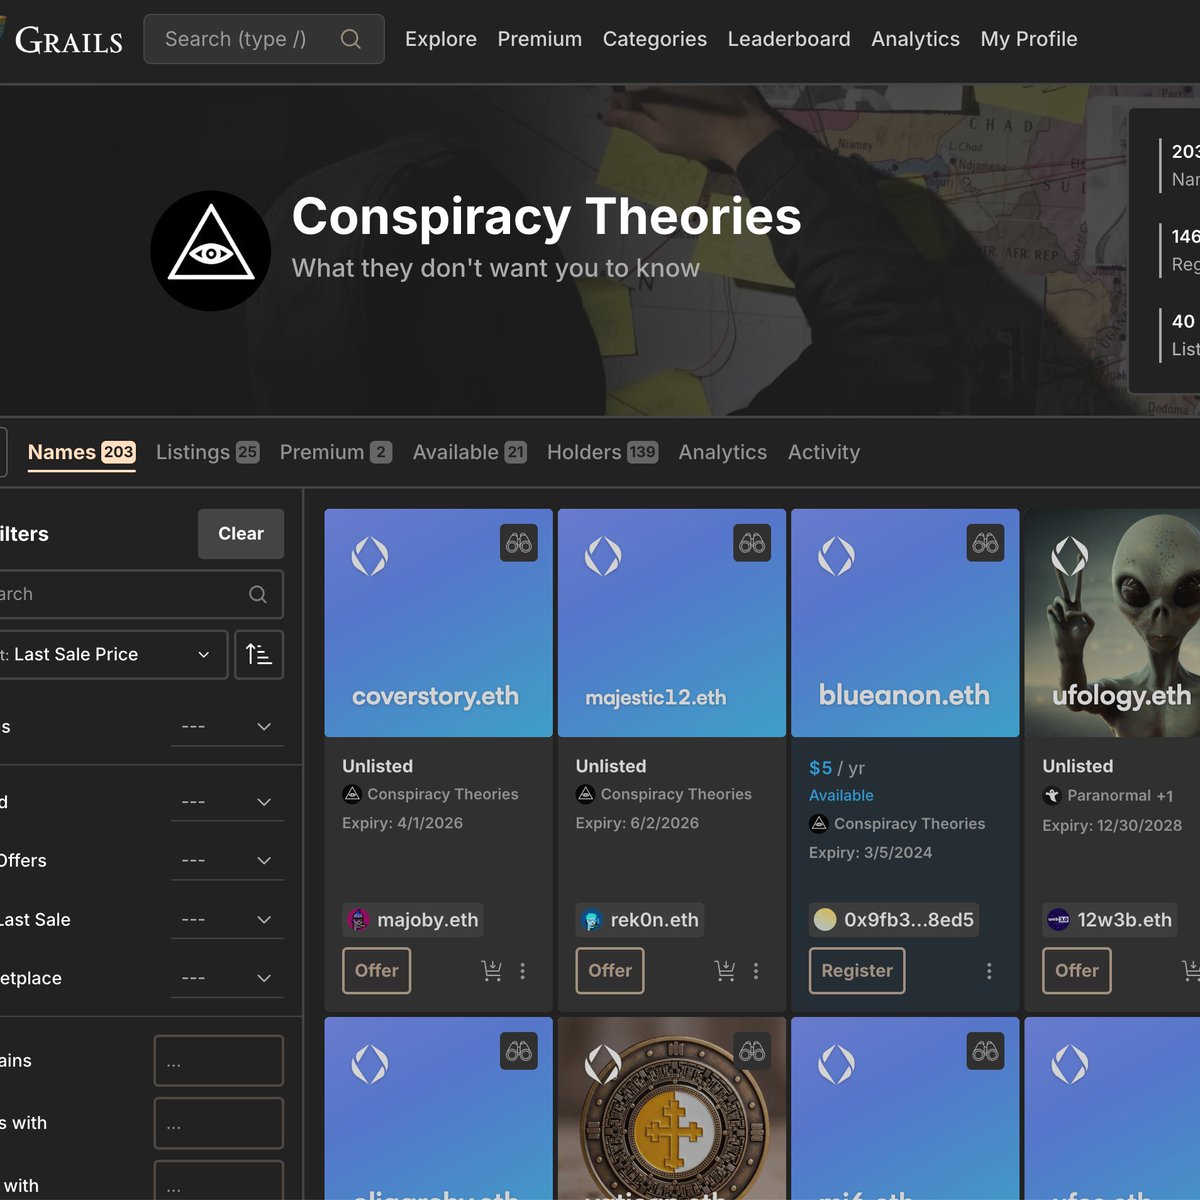Click 12w3b.eth owner avatar

pos(1058,920)
